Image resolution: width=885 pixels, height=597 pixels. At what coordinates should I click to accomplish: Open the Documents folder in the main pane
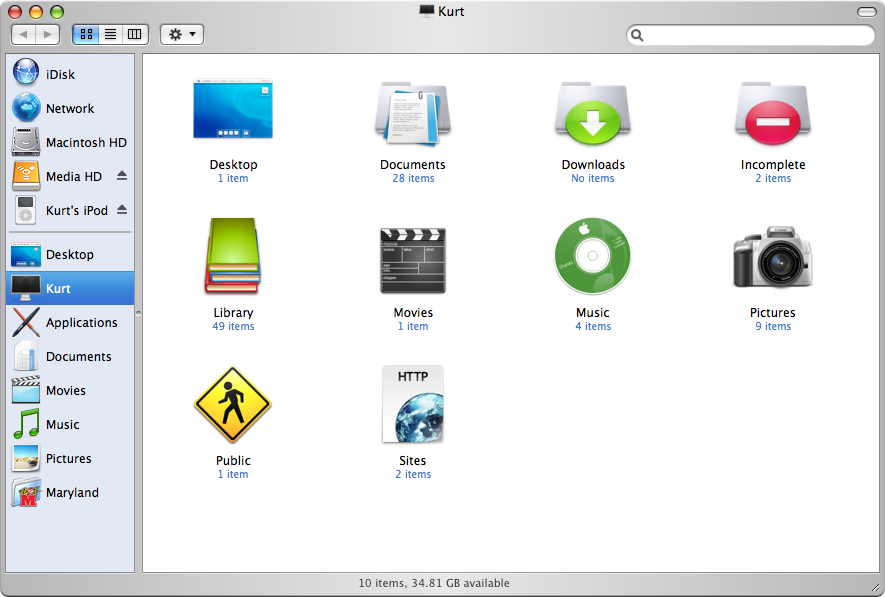click(x=413, y=113)
